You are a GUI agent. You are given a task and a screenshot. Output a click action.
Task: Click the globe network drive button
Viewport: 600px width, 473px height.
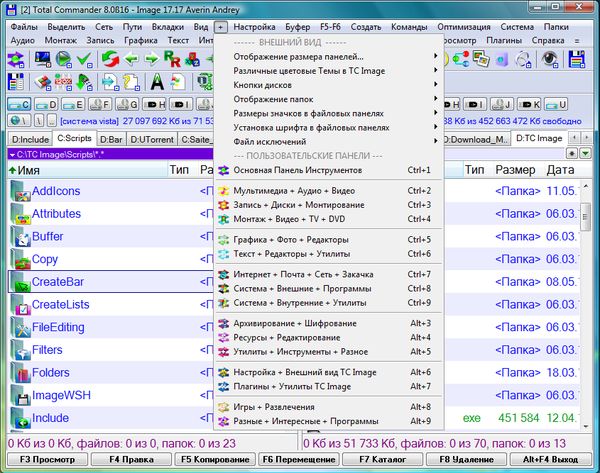coord(19,121)
